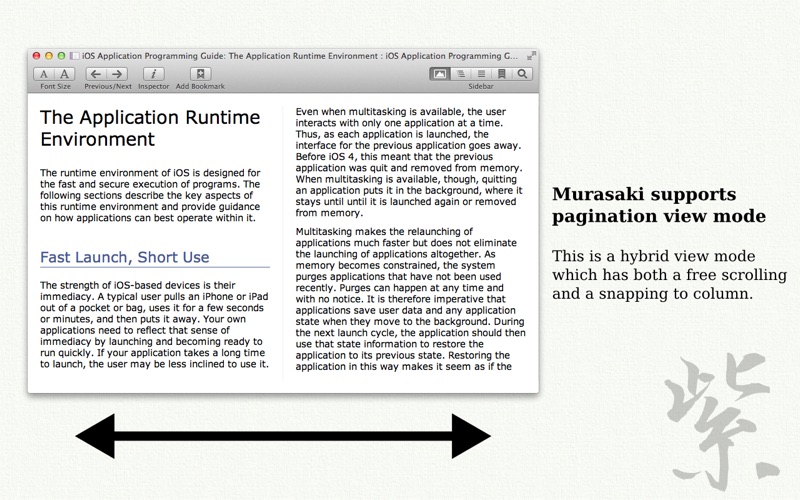Enter full screen with the title bar arrows
Image resolution: width=800 pixels, height=500 pixels.
531,56
